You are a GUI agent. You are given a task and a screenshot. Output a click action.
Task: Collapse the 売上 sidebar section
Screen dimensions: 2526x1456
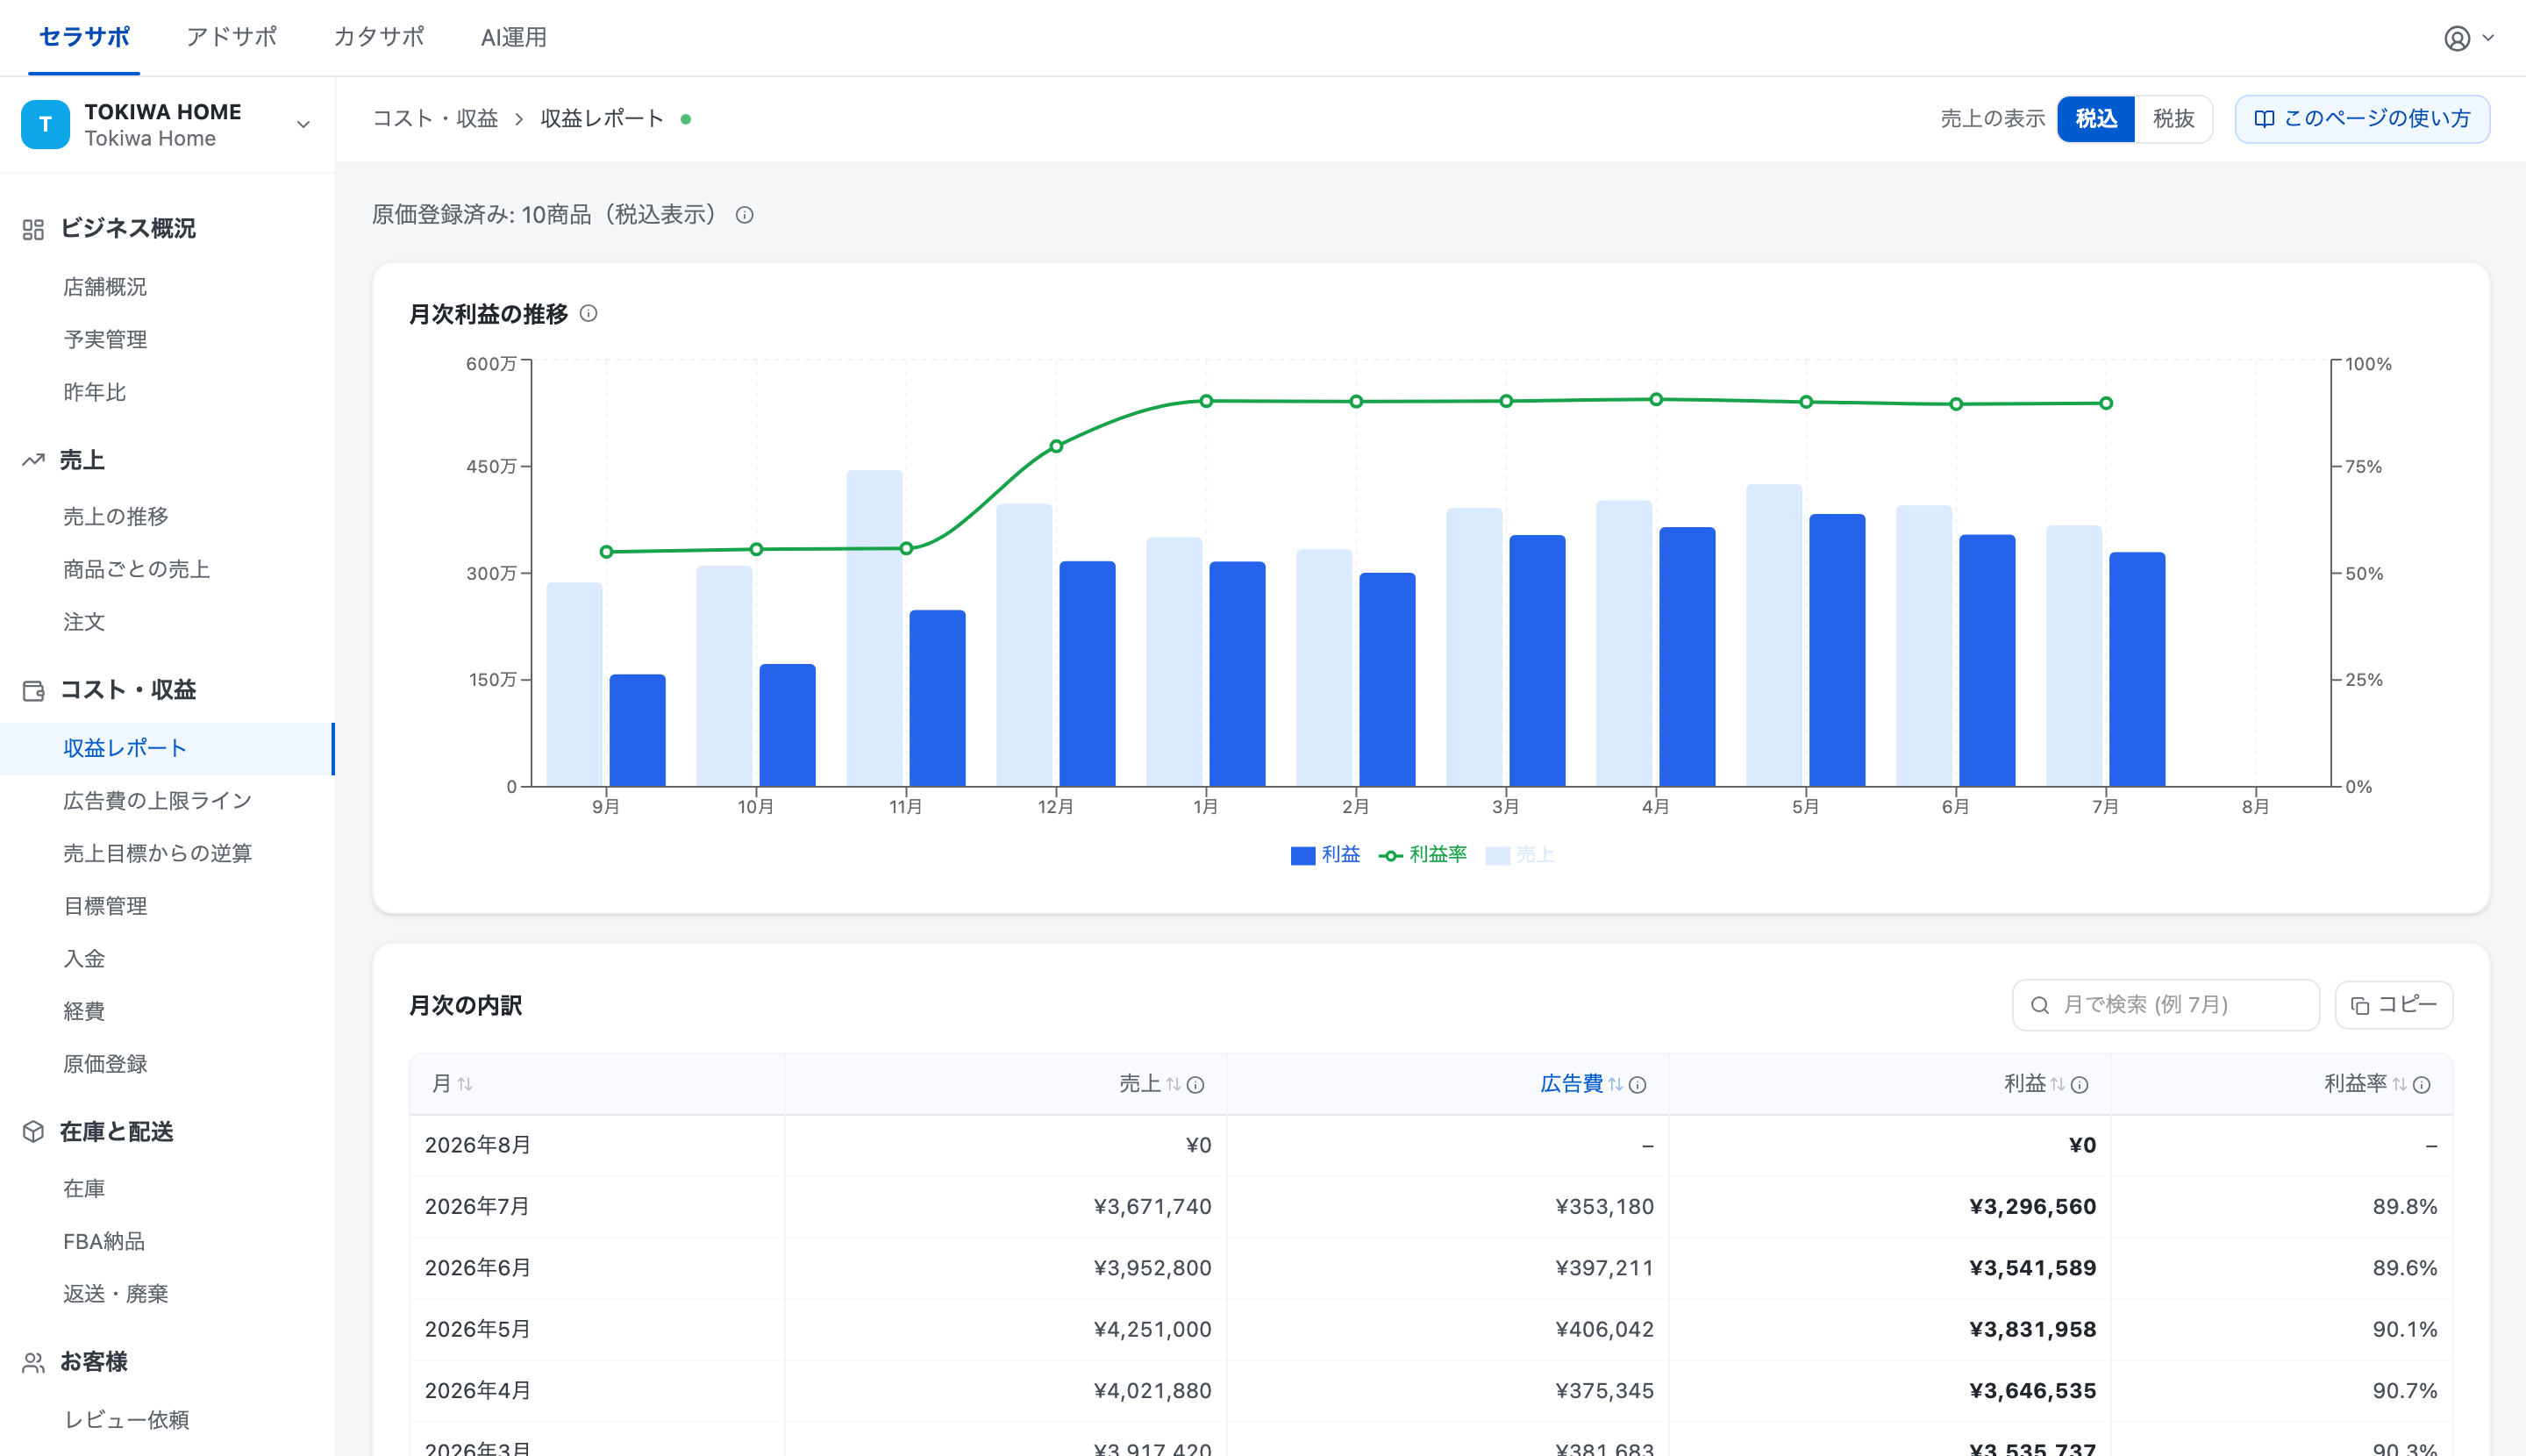[82, 460]
